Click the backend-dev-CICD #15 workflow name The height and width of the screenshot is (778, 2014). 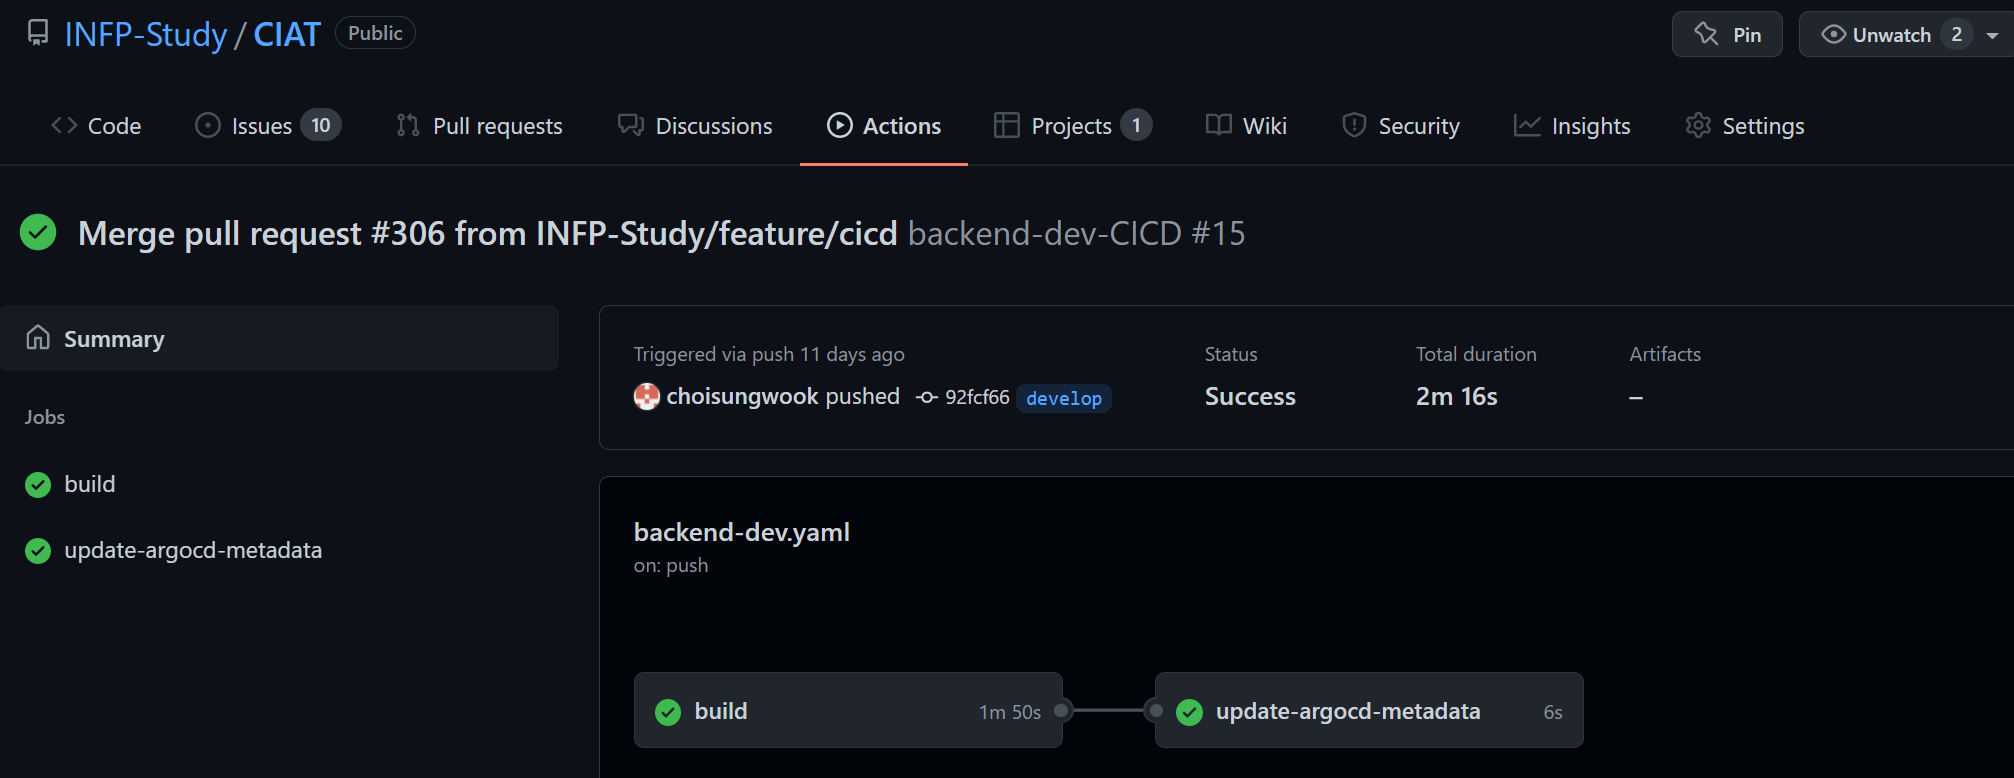click(1077, 233)
